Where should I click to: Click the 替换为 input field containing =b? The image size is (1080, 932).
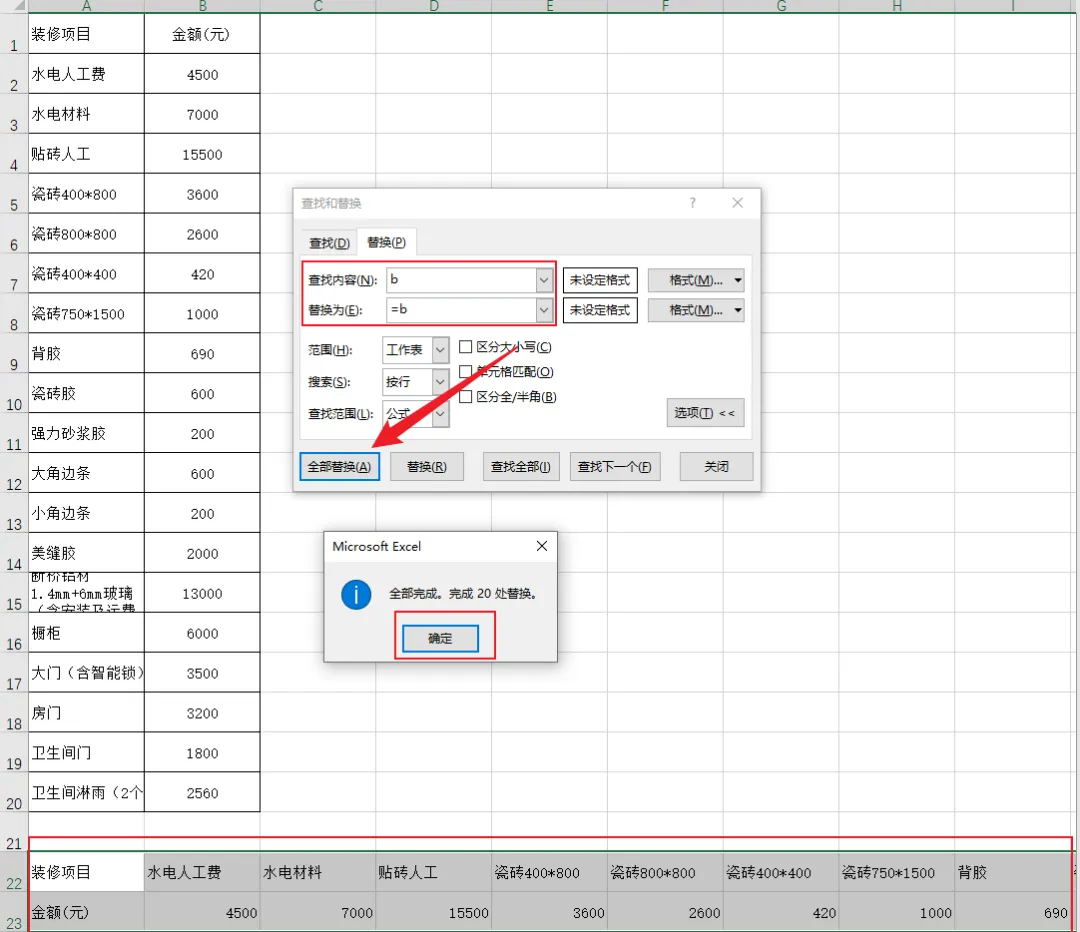[x=461, y=310]
